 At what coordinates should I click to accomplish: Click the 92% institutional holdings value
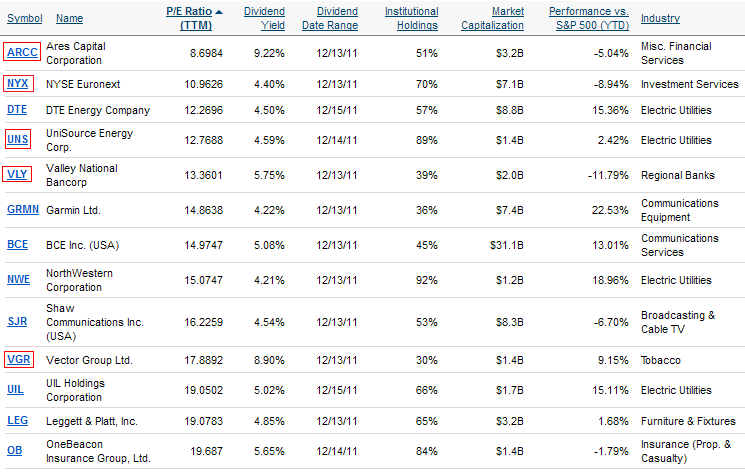[427, 280]
